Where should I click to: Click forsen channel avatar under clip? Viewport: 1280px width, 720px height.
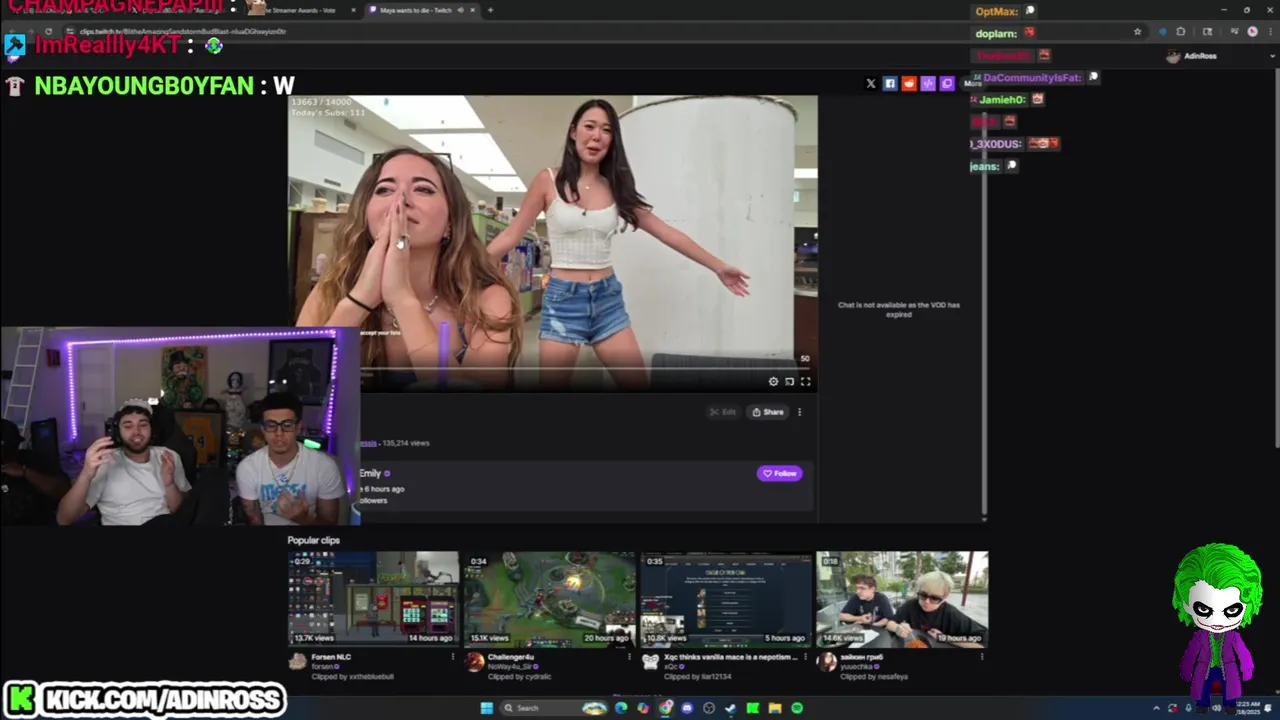pos(297,661)
